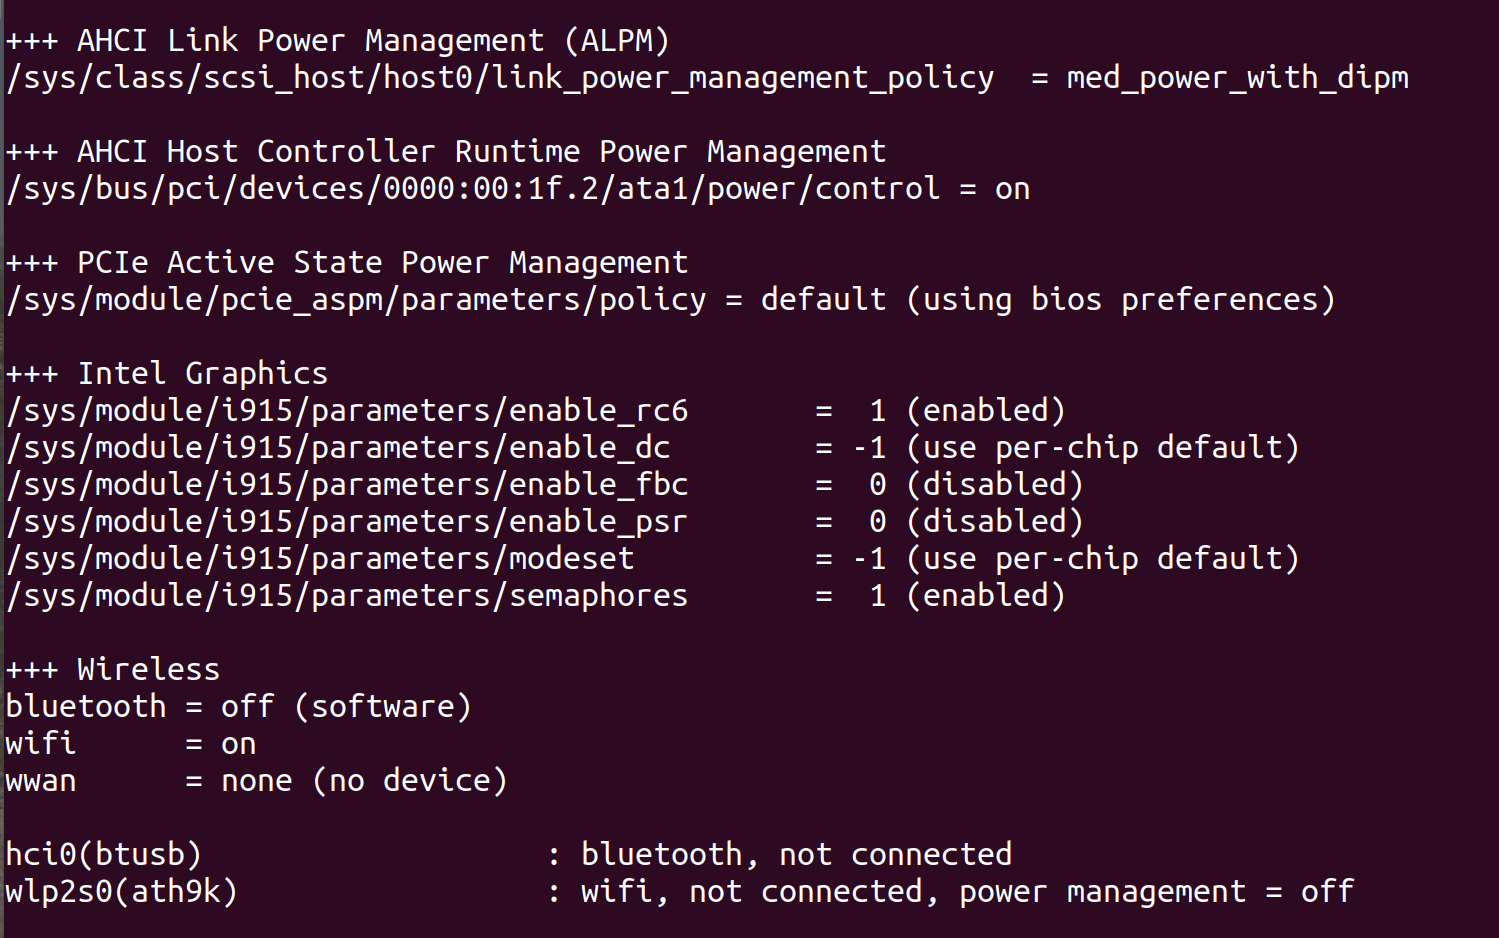Click the med_power_with_dipm value
This screenshot has width=1499, height=938.
click(x=1237, y=78)
